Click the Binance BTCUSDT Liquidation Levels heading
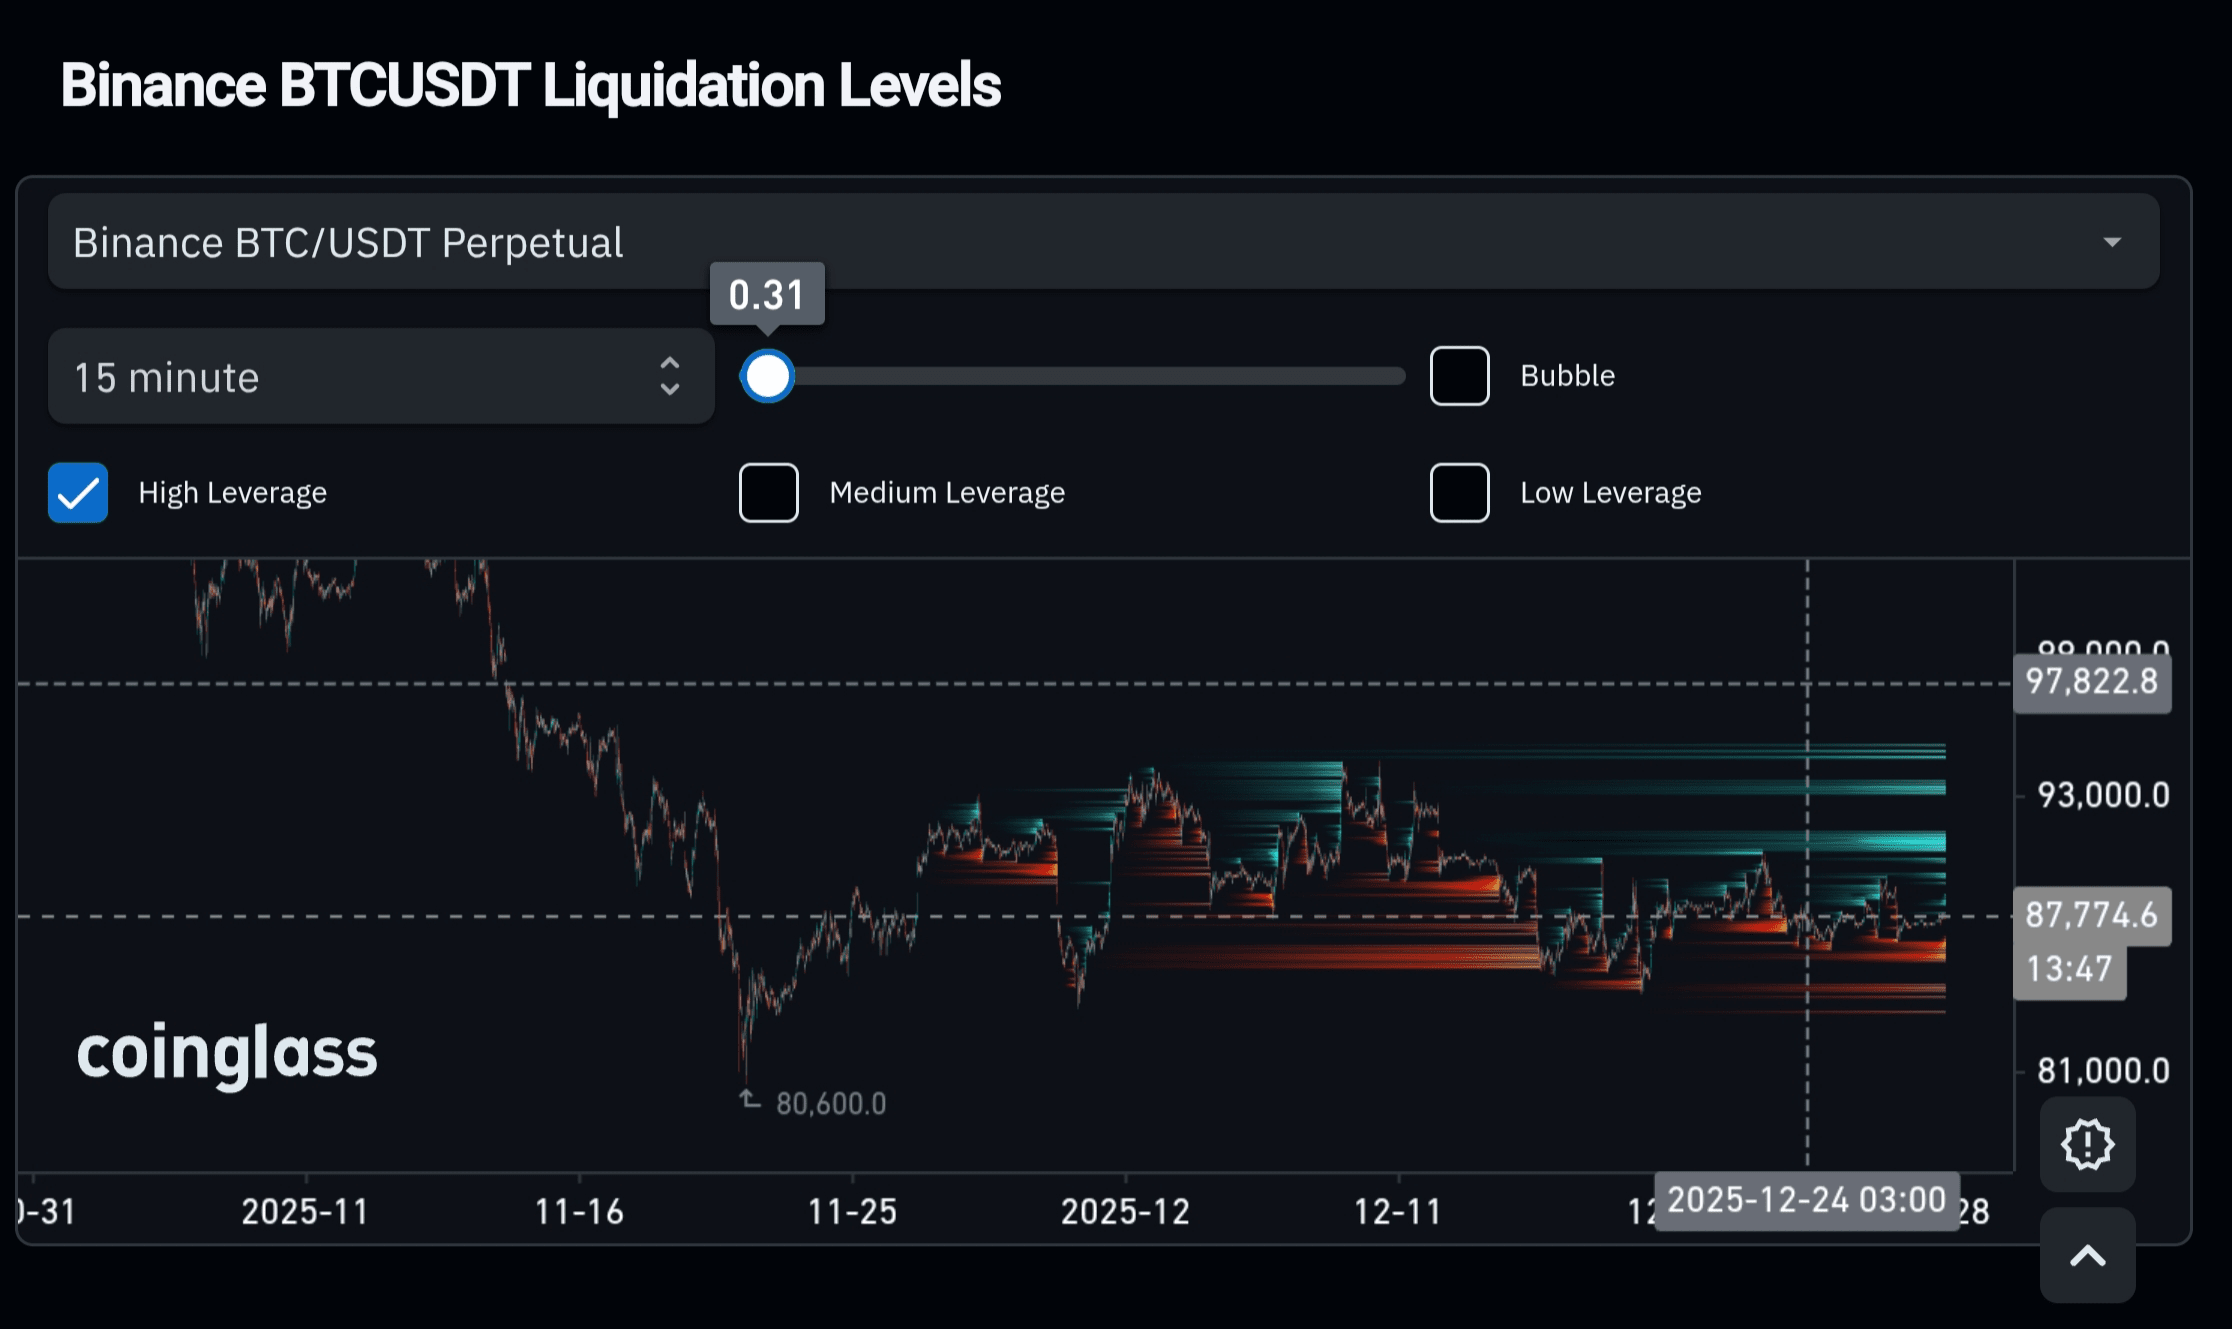 [530, 85]
